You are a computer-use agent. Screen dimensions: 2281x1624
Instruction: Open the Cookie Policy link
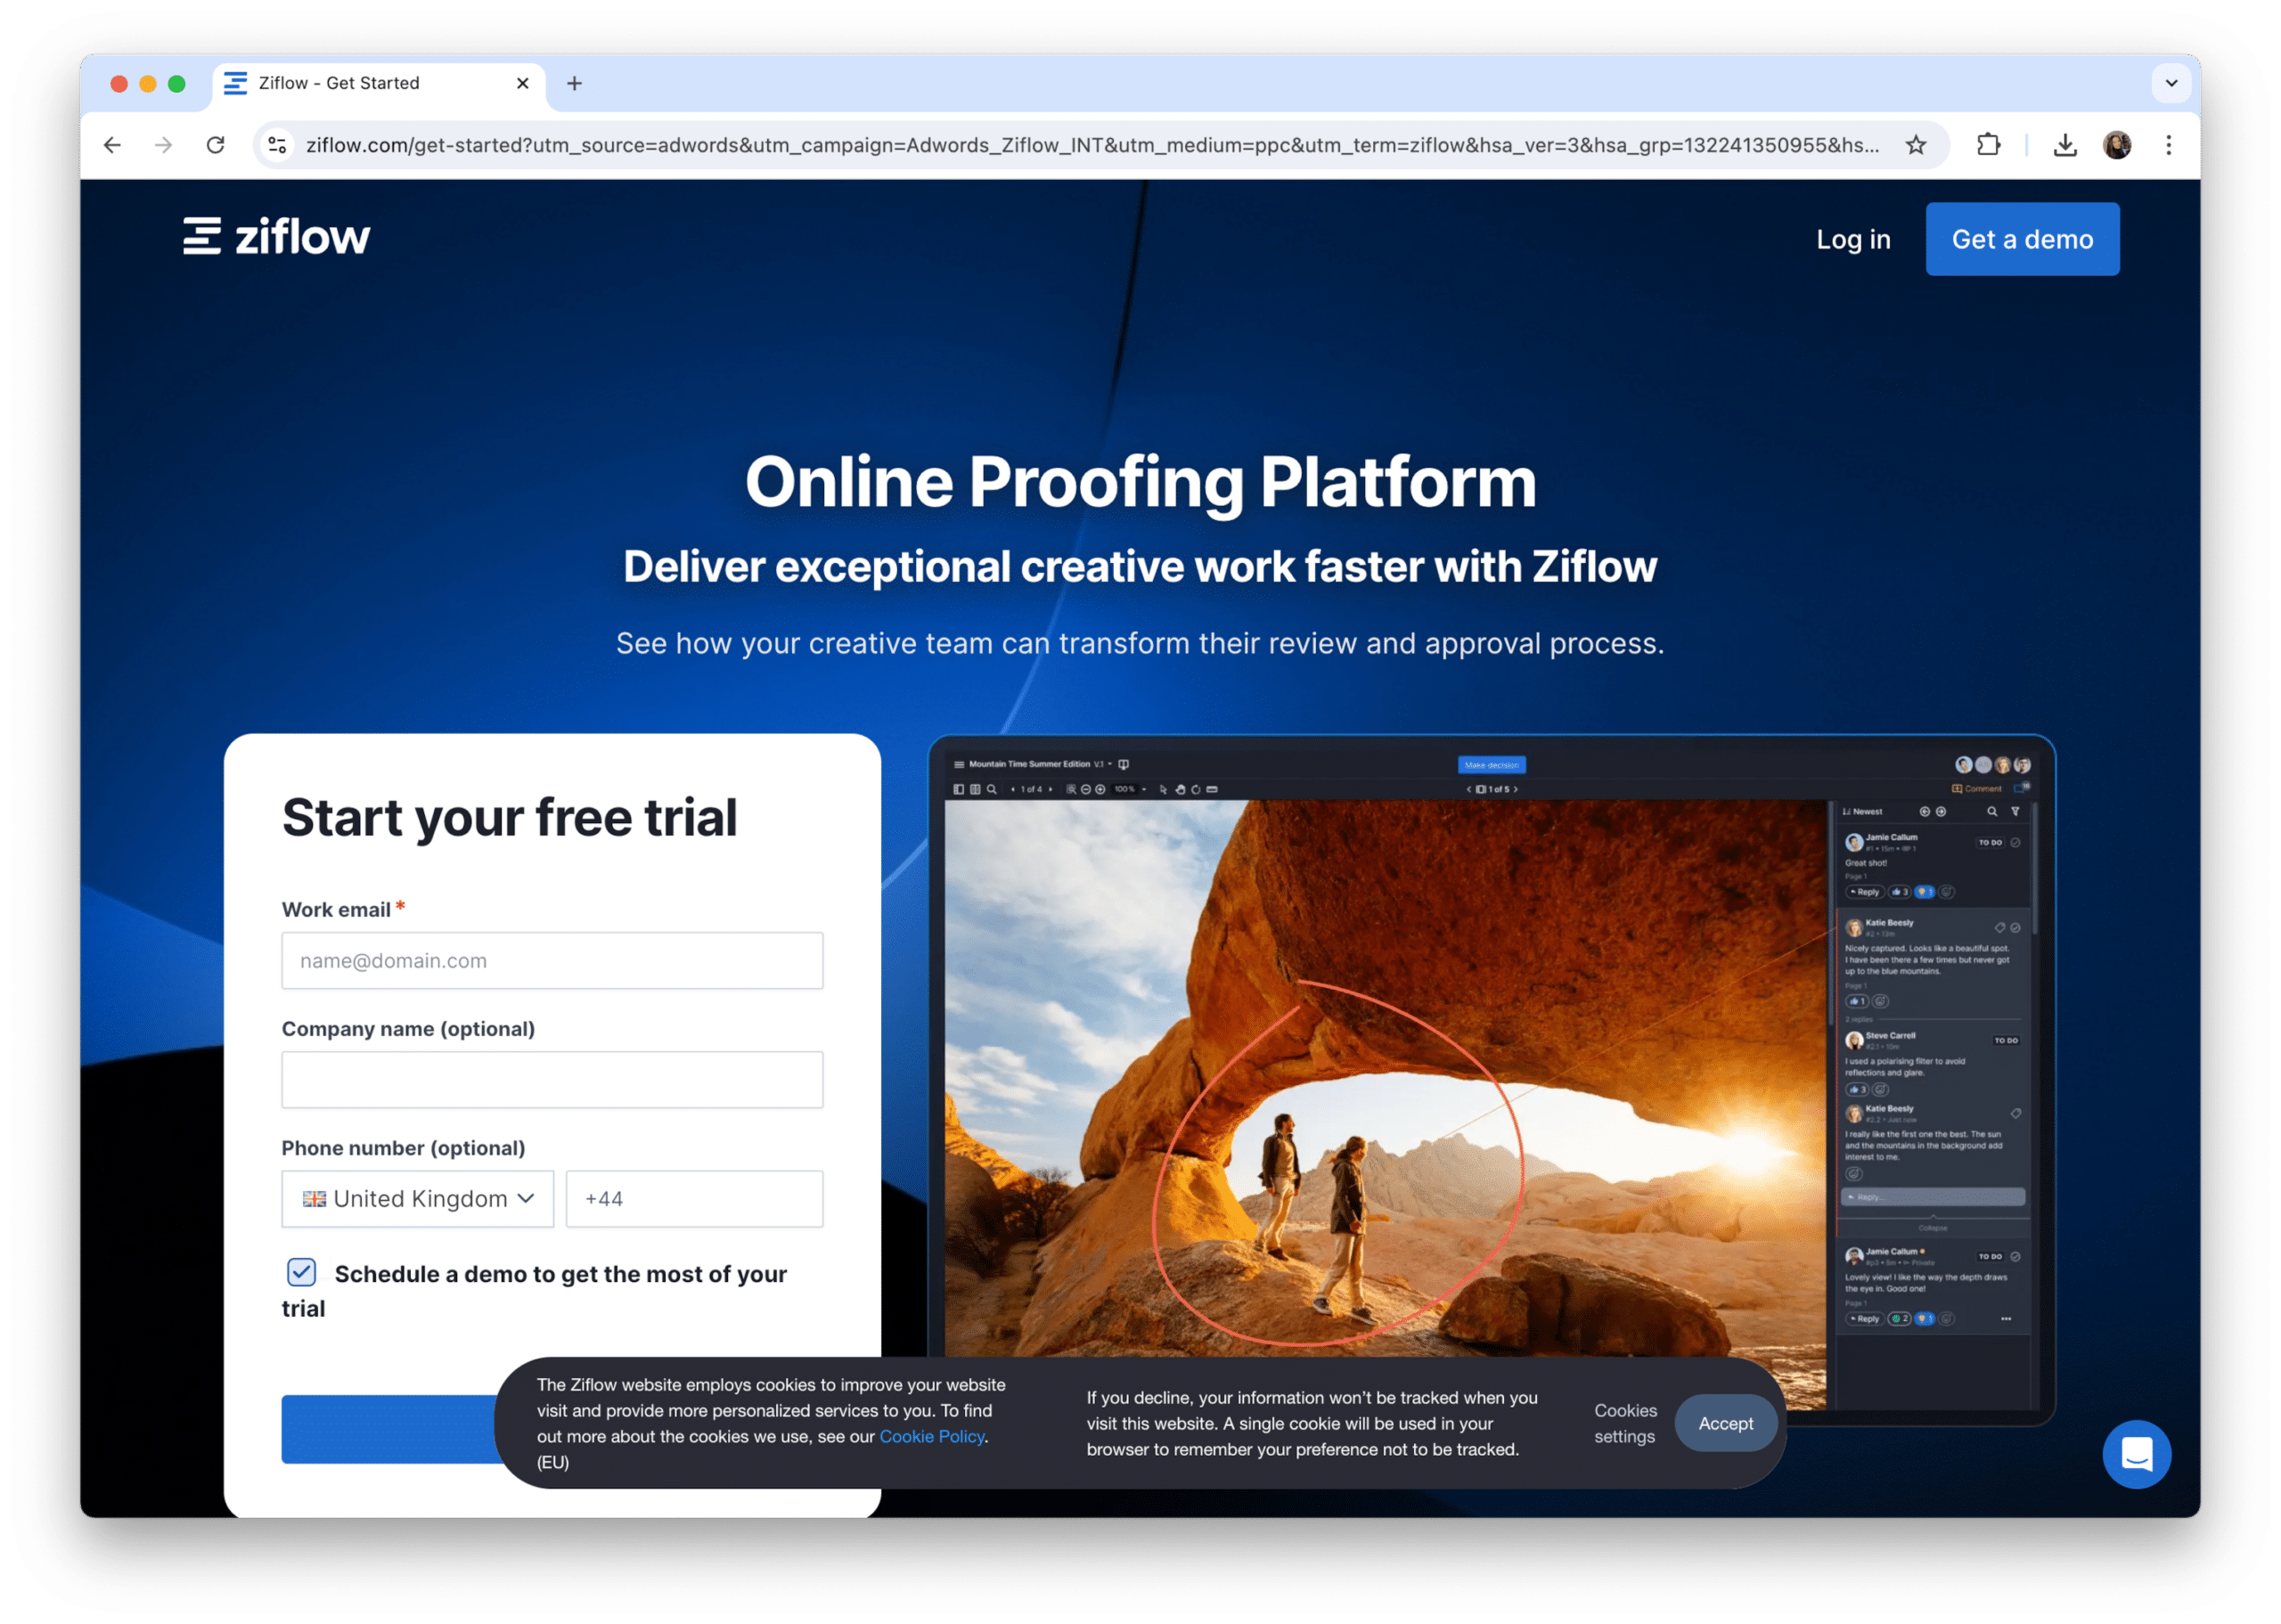pyautogui.click(x=932, y=1435)
